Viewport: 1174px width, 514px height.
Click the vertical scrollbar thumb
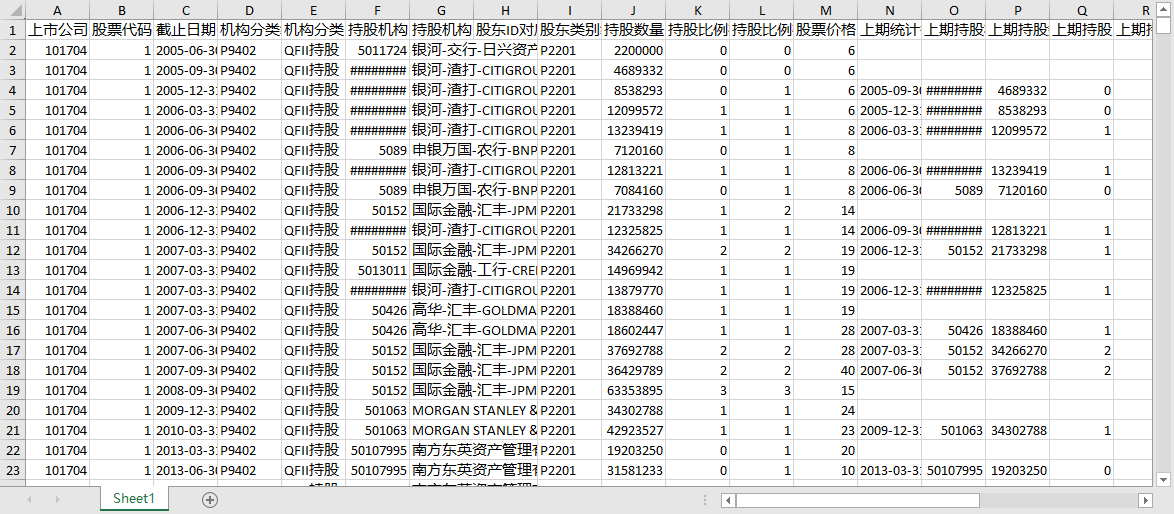(x=1162, y=25)
